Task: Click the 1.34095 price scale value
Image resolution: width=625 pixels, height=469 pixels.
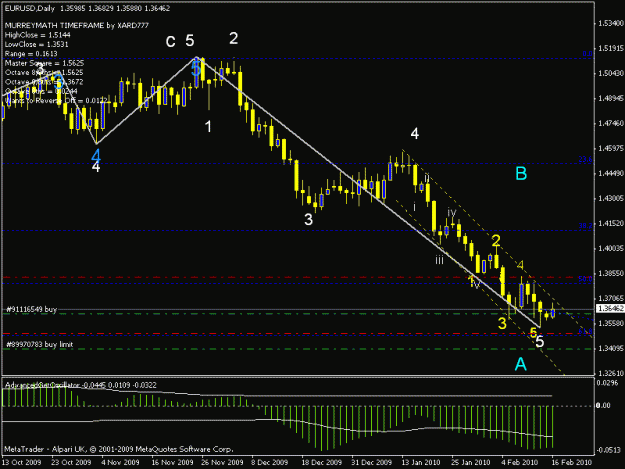Action: click(610, 348)
